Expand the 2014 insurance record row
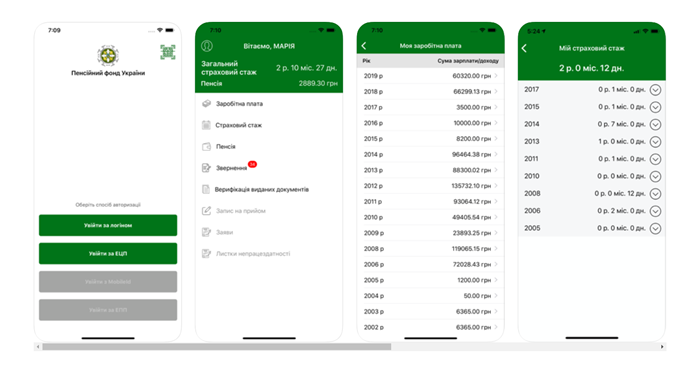 (x=655, y=125)
